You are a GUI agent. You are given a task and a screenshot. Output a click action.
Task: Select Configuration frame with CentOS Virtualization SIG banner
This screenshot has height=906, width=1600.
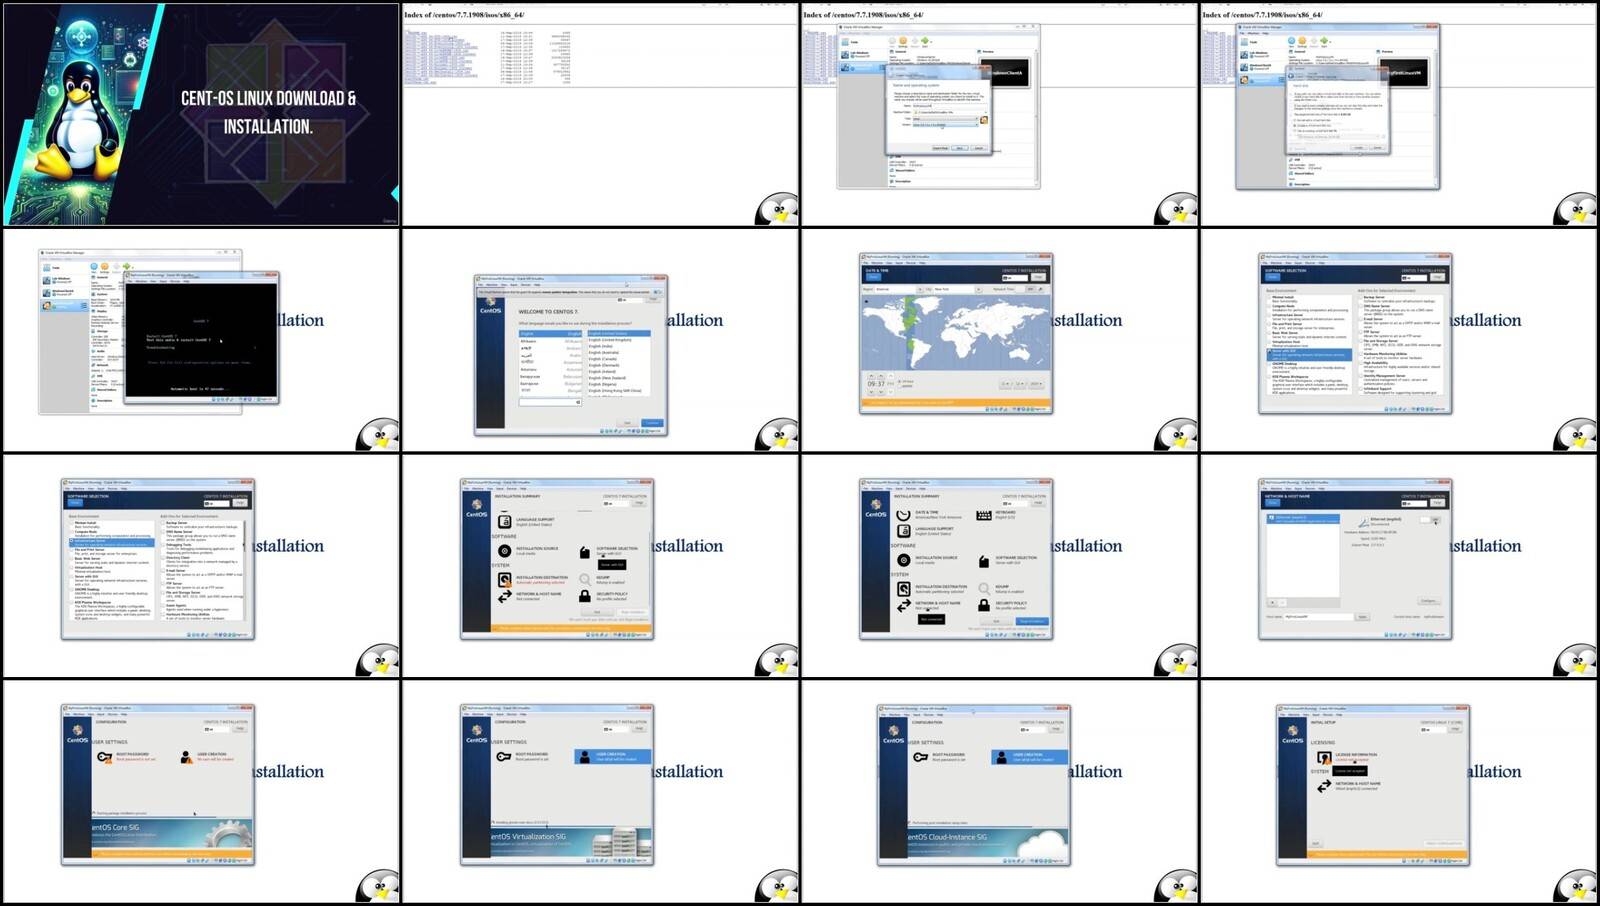(x=600, y=792)
